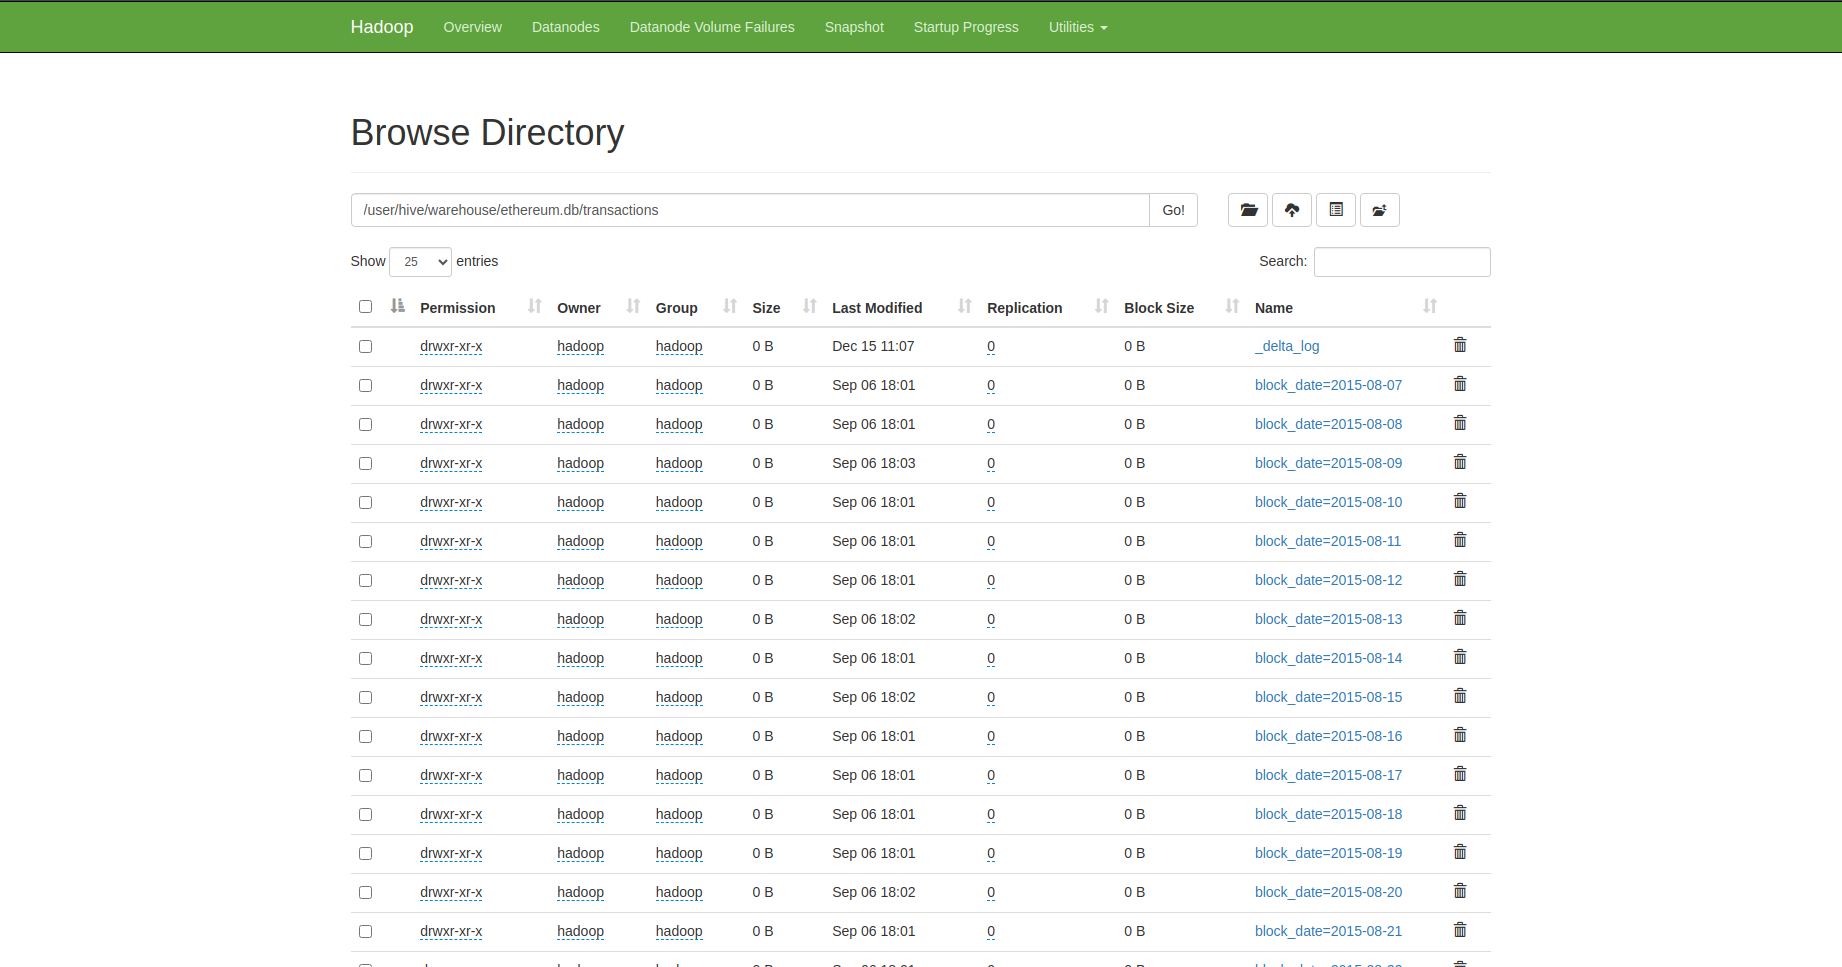Click 'Sep 06 18:03' last modified cell
The height and width of the screenshot is (967, 1842).
click(874, 463)
